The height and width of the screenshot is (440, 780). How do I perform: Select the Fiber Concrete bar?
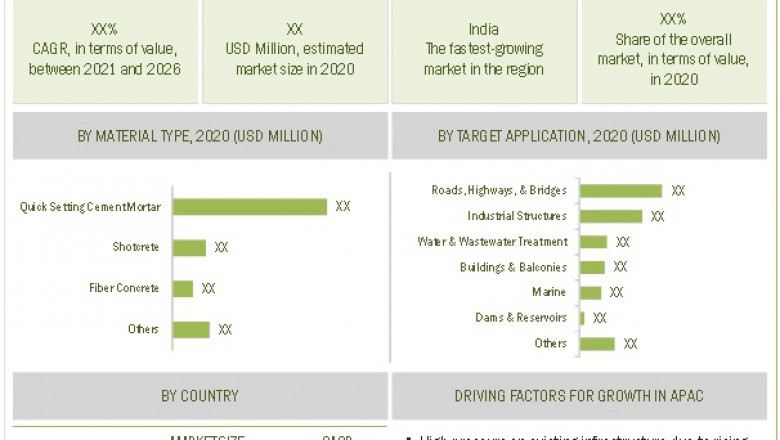point(183,288)
